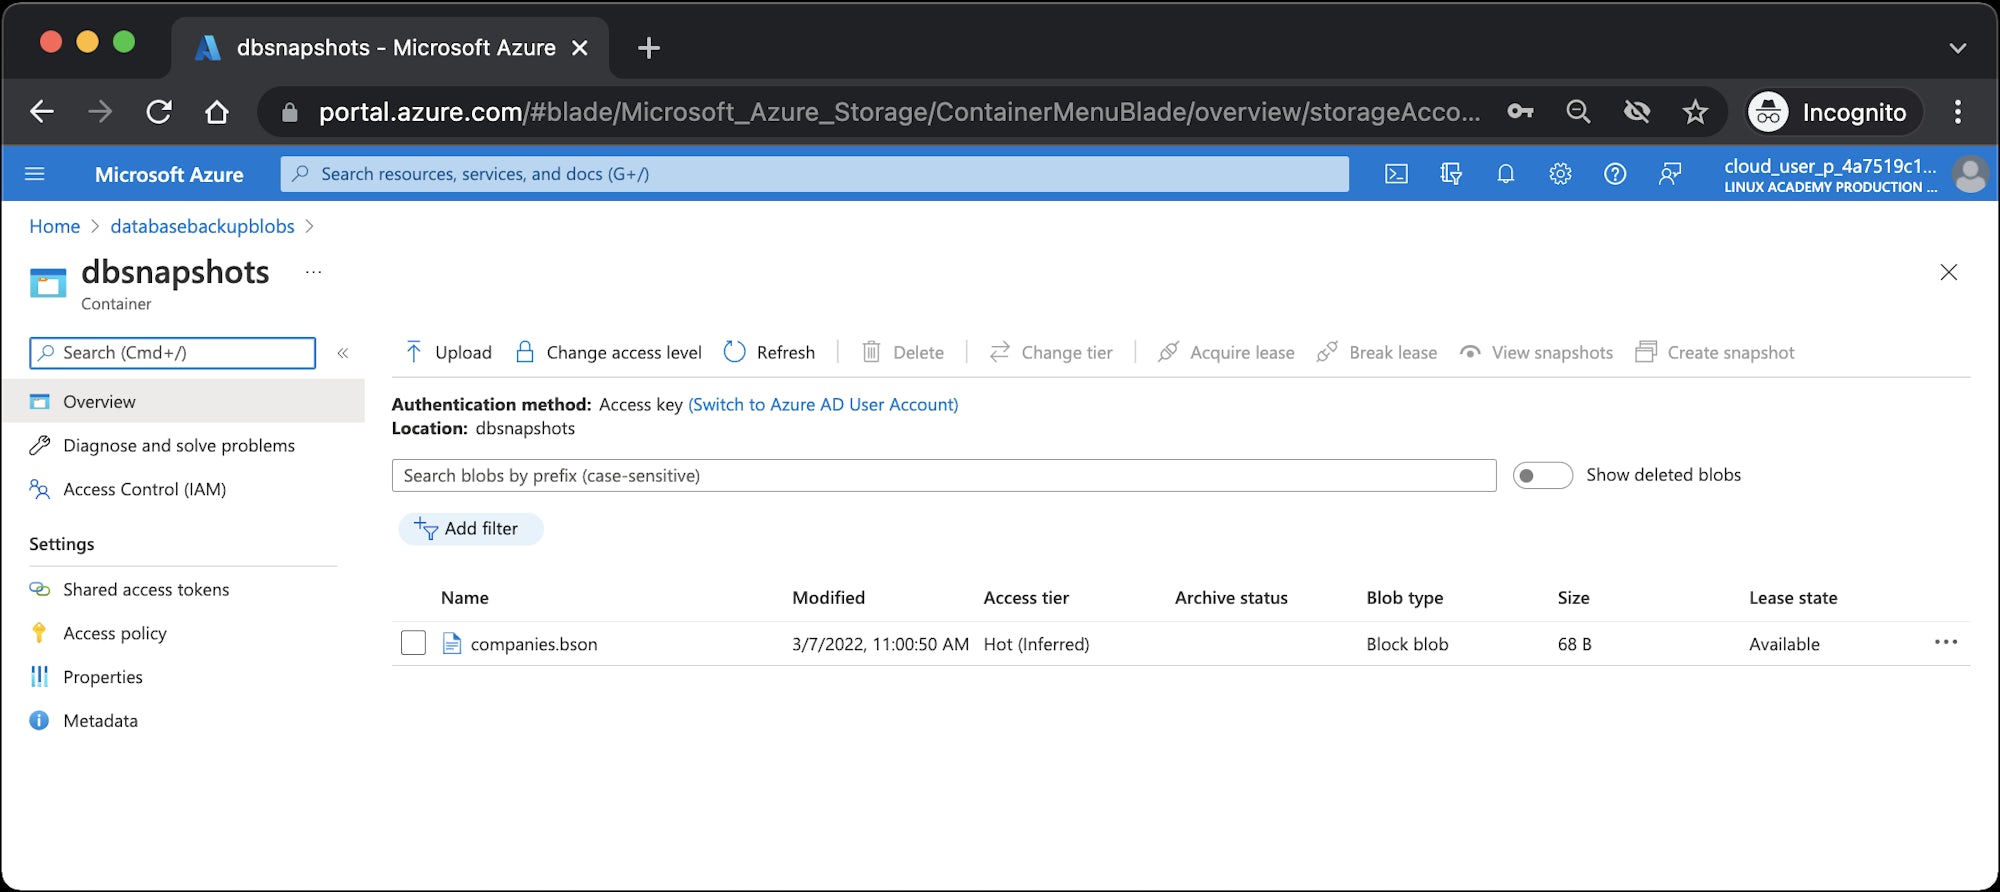Open portal settings gear
This screenshot has height=892, width=2000.
1560,174
